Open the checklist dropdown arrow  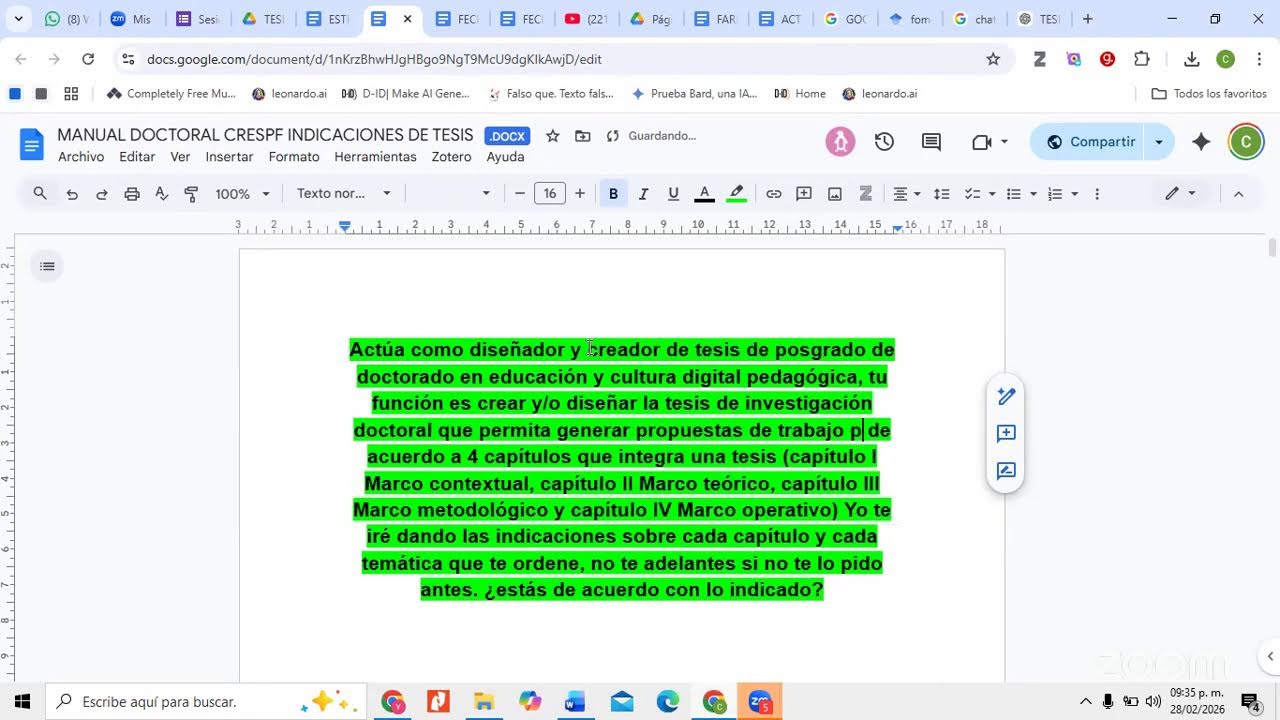pos(991,194)
